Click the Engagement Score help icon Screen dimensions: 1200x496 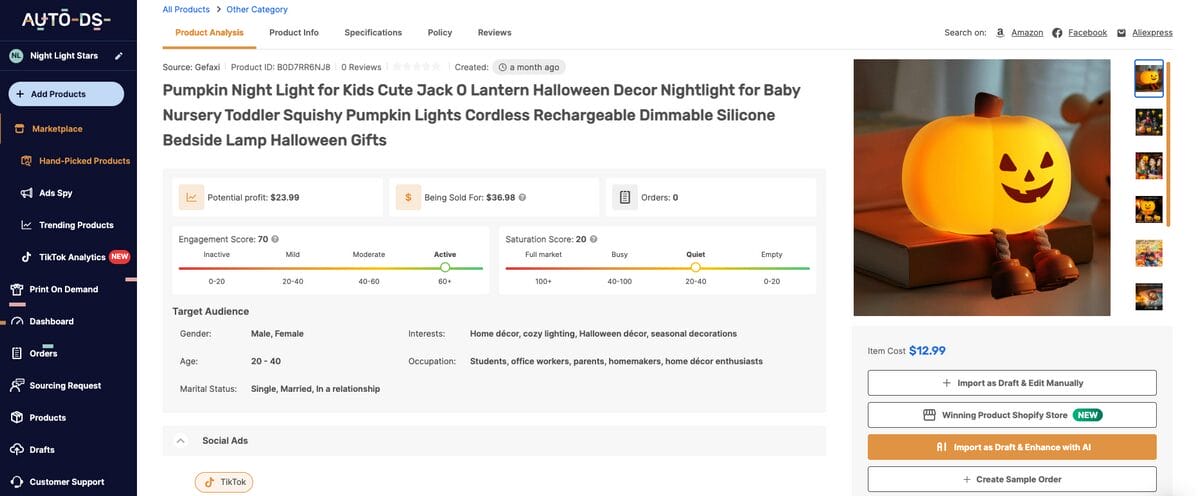(275, 239)
